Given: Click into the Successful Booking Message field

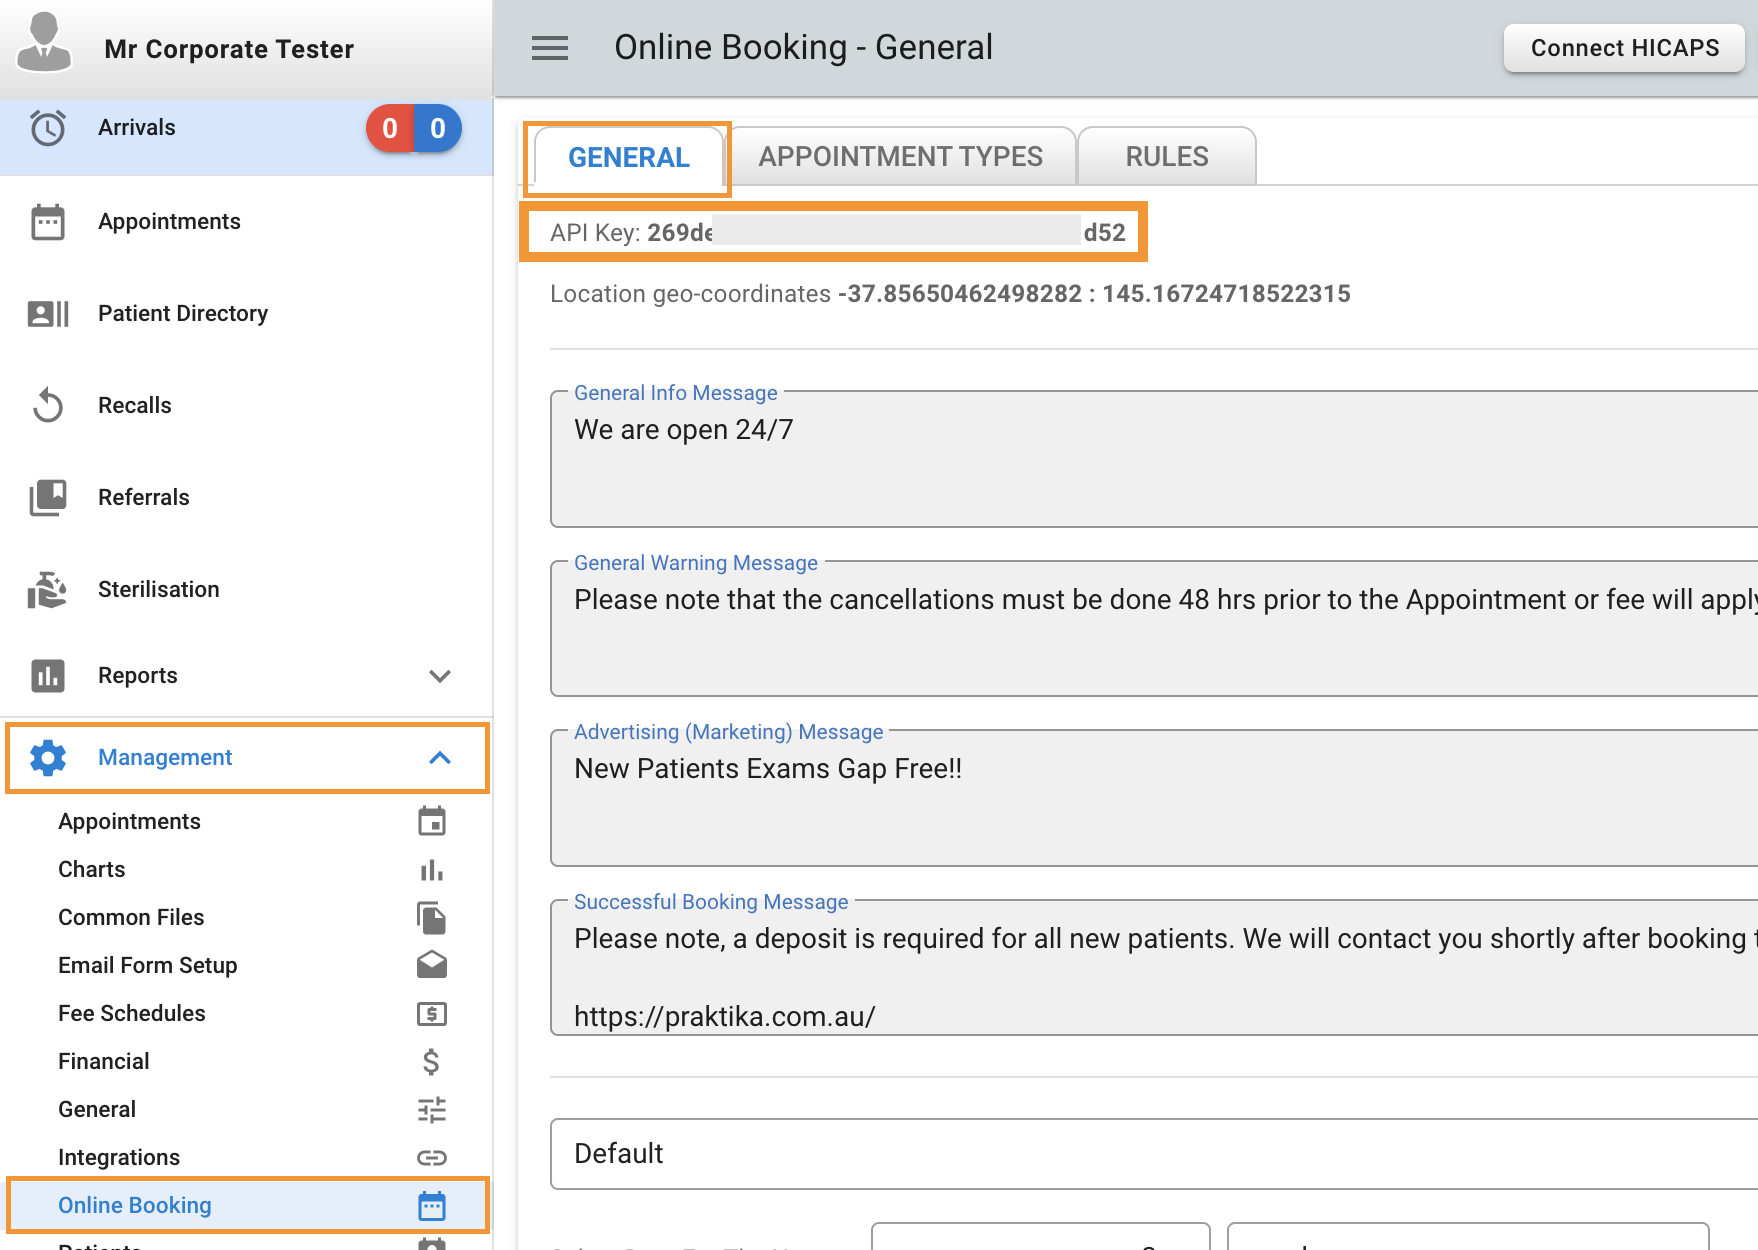Looking at the screenshot, I should pyautogui.click(x=1154, y=967).
